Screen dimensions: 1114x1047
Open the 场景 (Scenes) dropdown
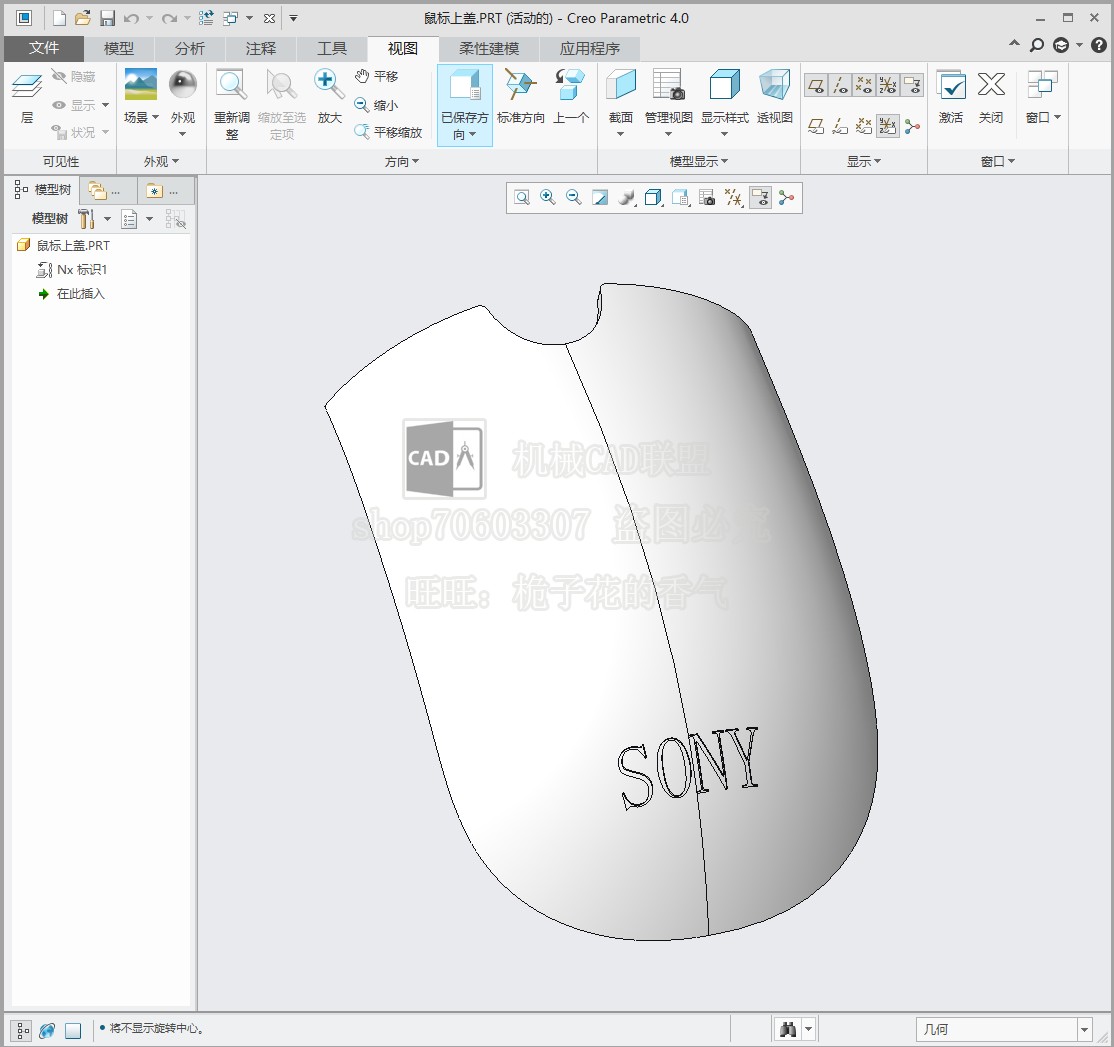[141, 118]
